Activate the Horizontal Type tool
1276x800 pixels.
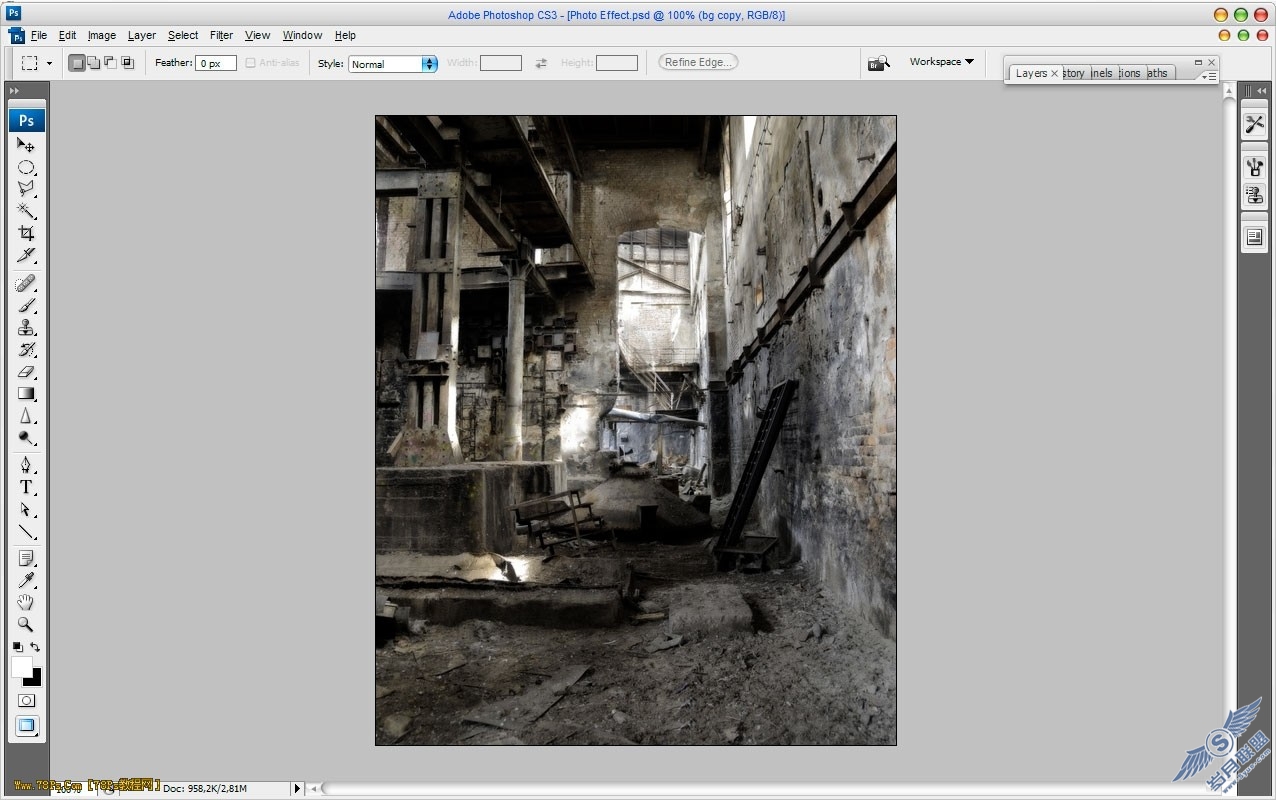pos(26,487)
